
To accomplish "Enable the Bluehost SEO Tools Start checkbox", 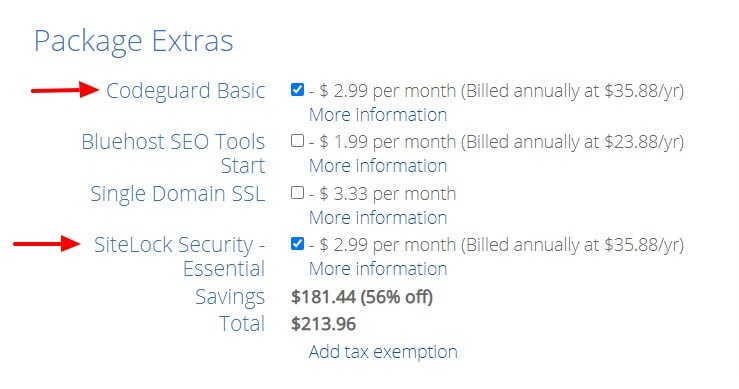I will pos(297,141).
